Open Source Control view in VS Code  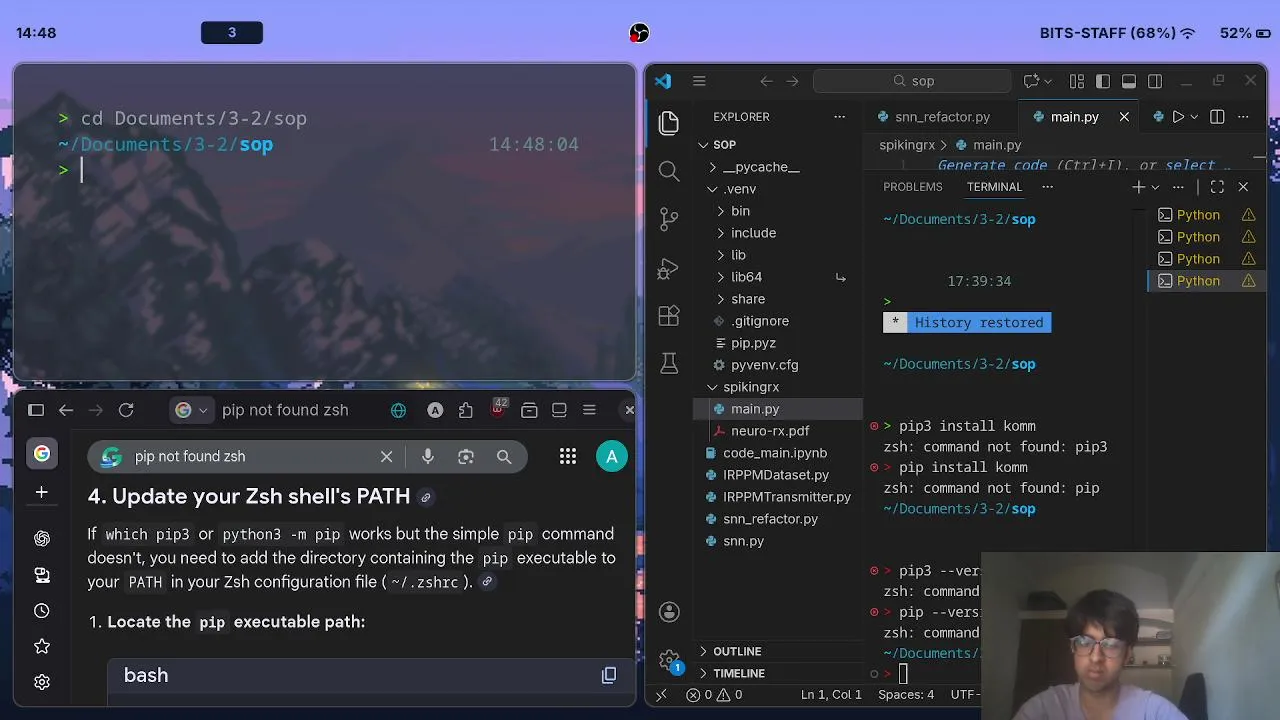[x=669, y=219]
